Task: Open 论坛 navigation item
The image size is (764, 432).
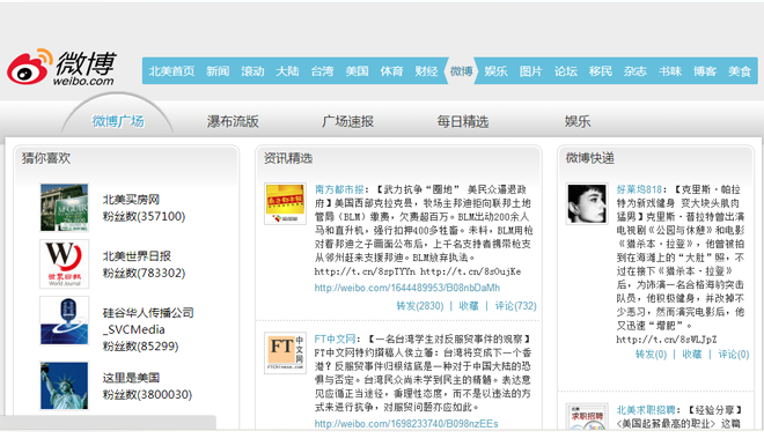Action: click(x=566, y=71)
